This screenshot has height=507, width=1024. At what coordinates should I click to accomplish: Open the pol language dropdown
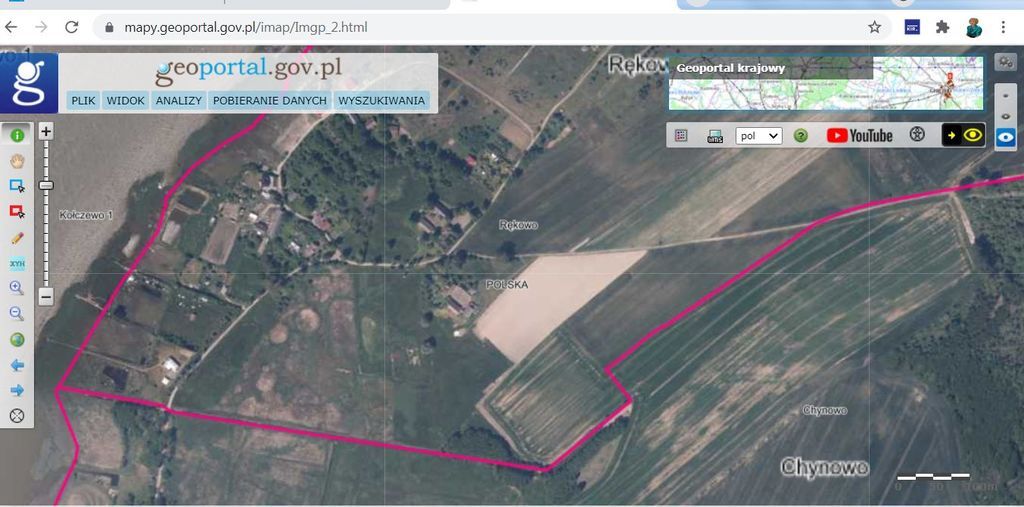(758, 136)
